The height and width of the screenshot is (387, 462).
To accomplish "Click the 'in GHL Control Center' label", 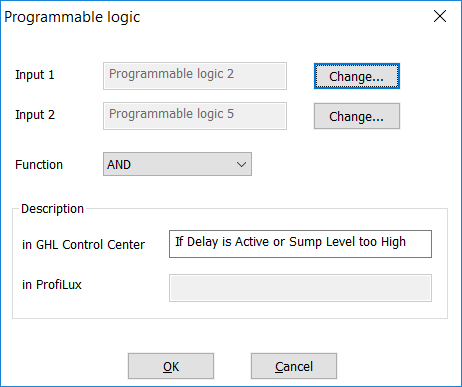I will (83, 245).
